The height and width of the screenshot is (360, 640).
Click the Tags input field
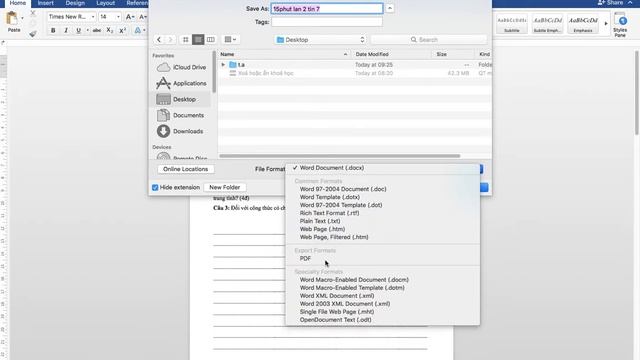pyautogui.click(x=327, y=22)
